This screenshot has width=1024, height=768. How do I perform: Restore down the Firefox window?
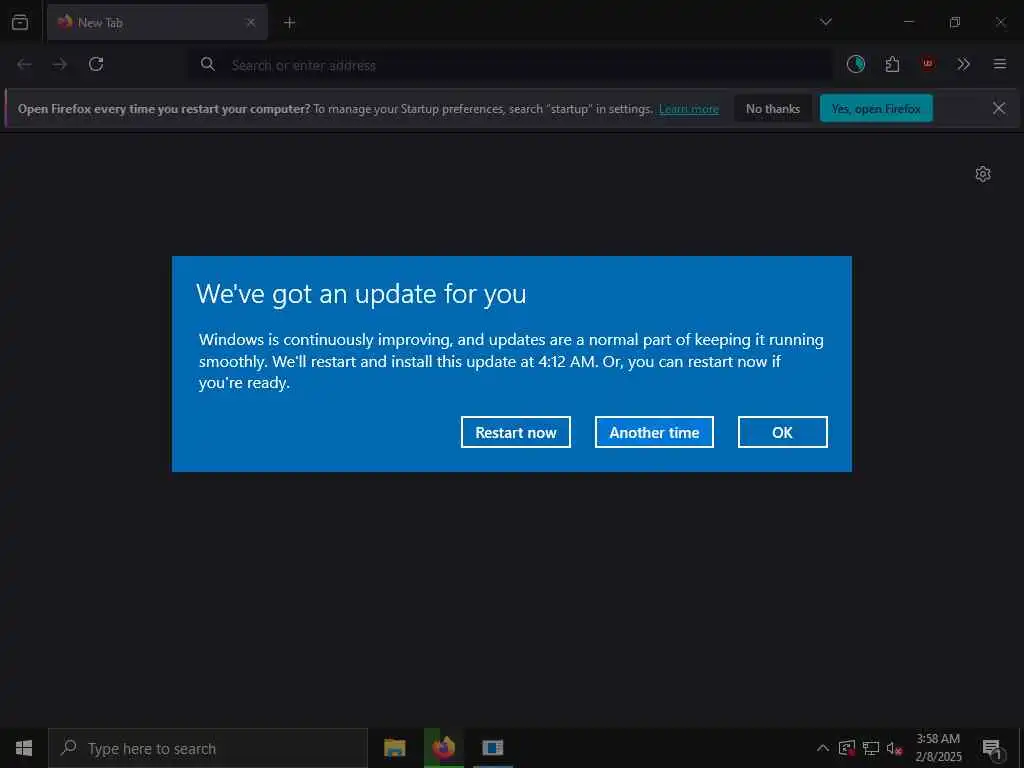[955, 22]
